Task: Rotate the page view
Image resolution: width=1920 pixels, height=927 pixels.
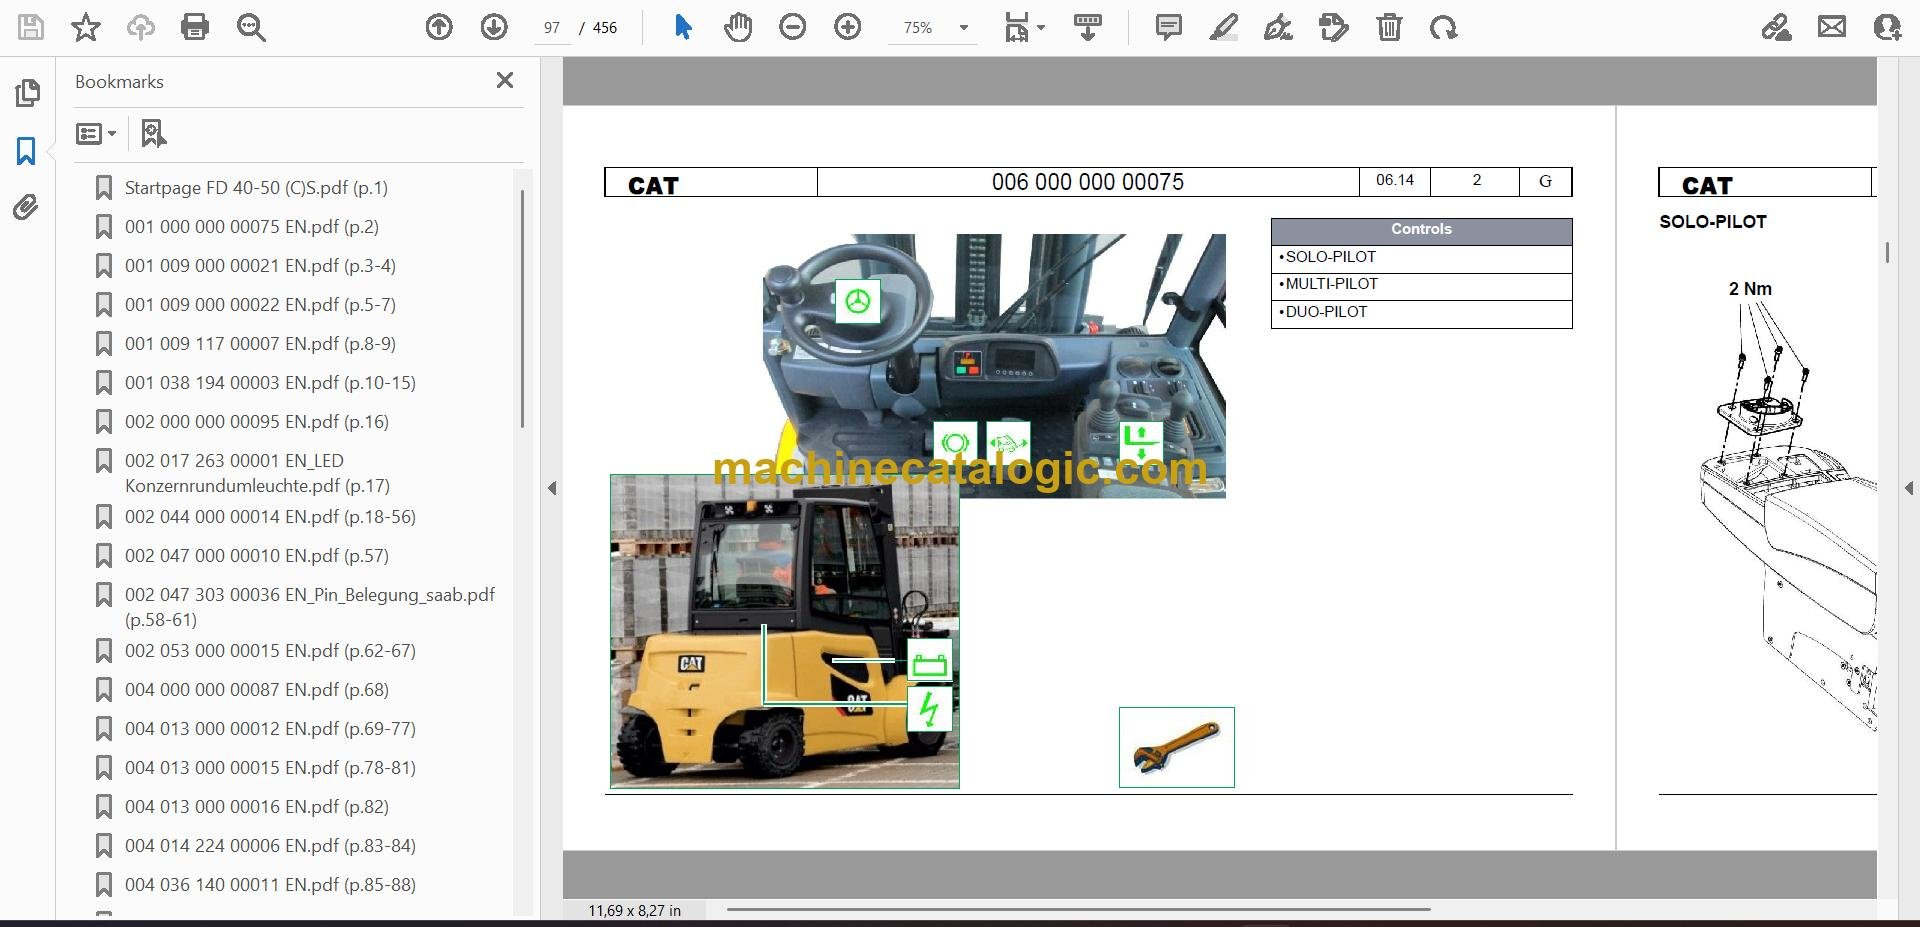Action: click(x=1443, y=27)
